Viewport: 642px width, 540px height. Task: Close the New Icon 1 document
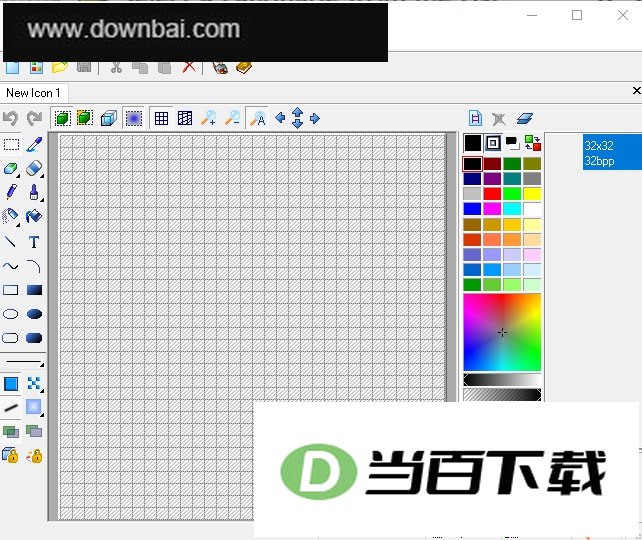pos(636,91)
